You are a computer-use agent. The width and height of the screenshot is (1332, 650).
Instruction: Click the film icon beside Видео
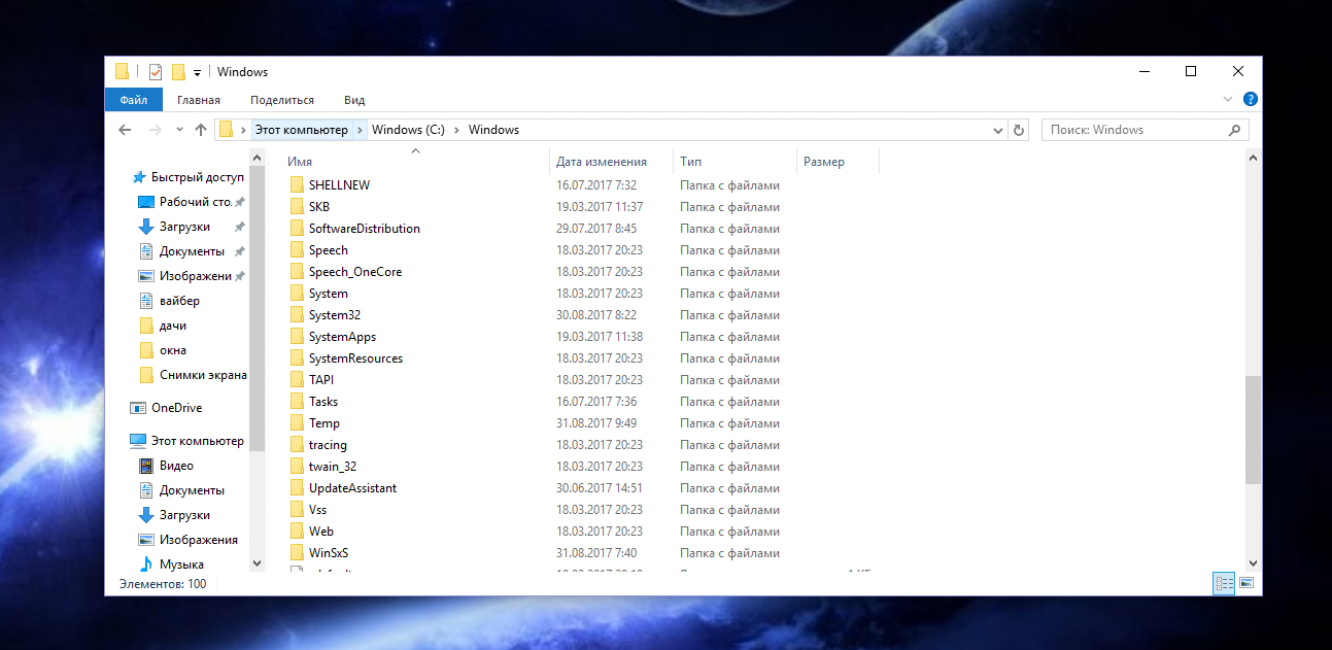tap(146, 466)
